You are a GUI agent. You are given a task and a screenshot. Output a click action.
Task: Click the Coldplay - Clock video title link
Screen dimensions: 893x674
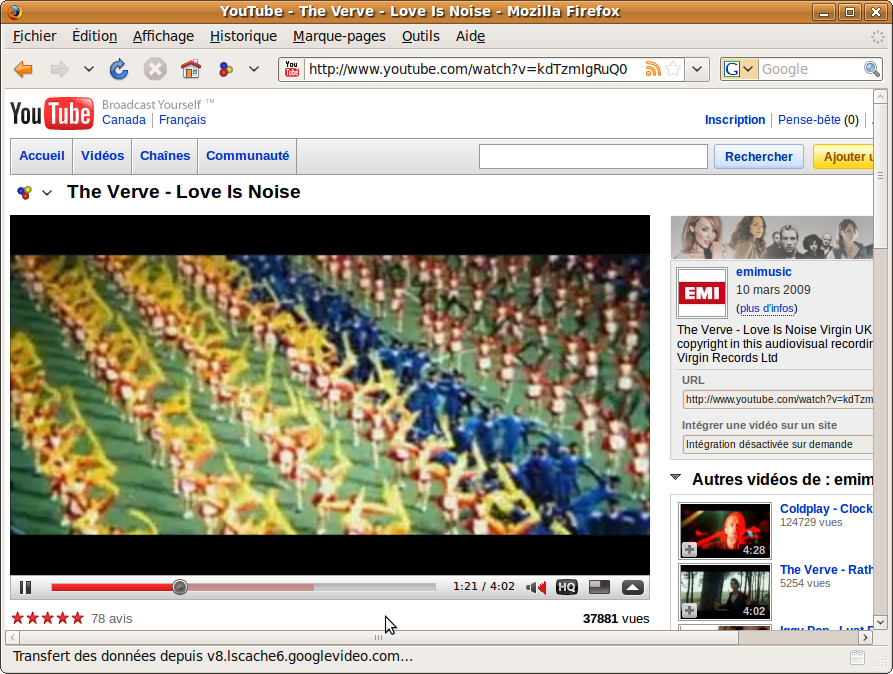click(826, 509)
